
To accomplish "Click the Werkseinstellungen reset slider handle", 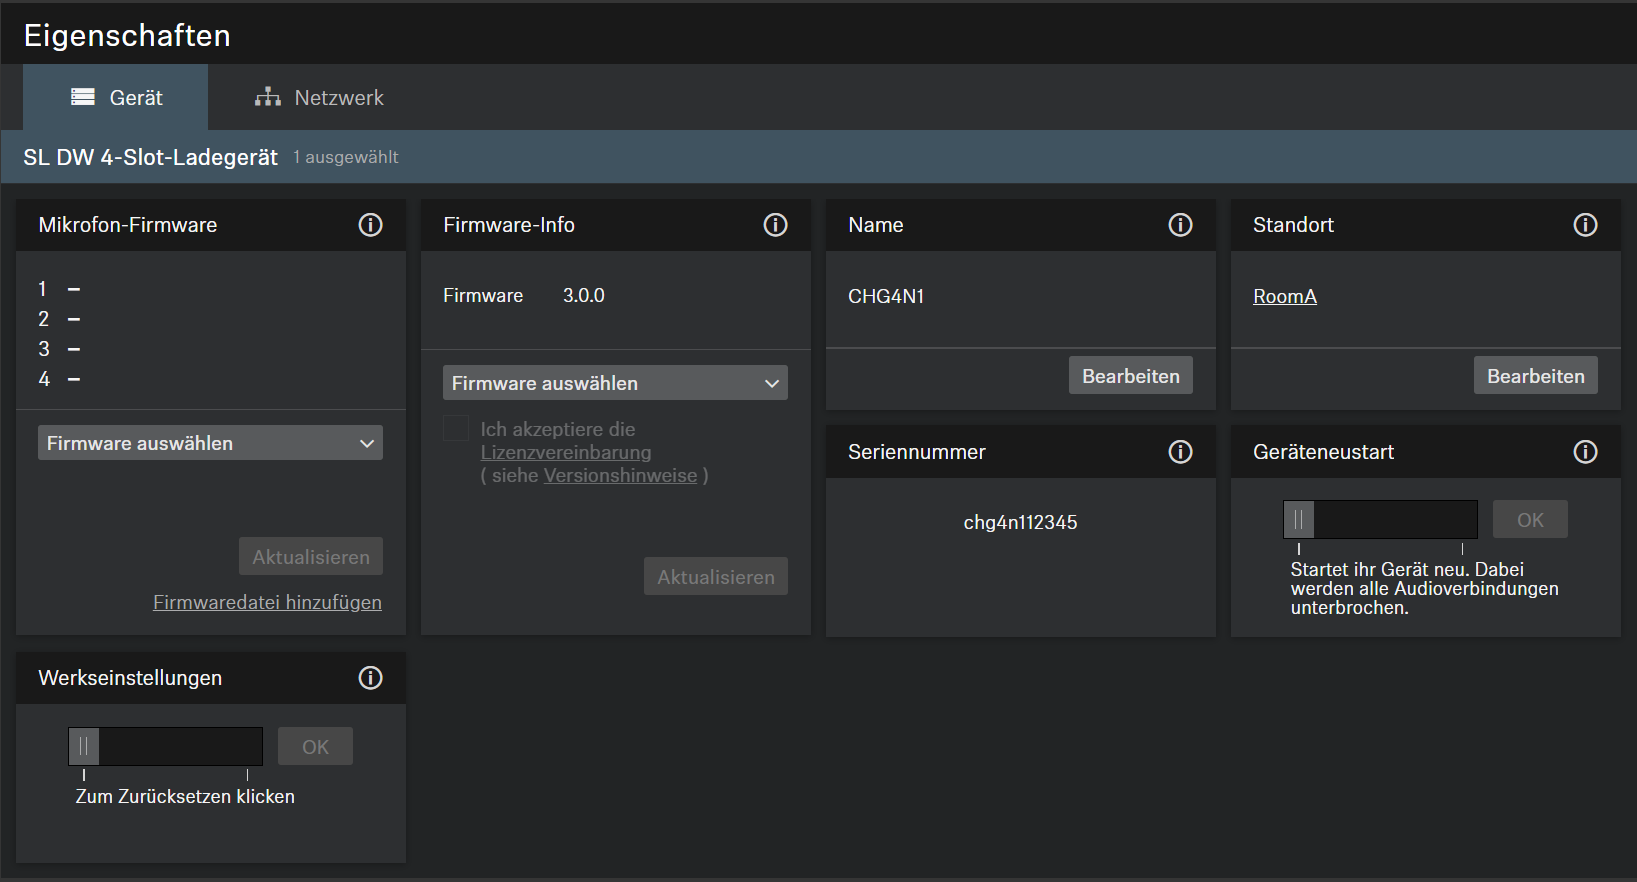I will (84, 747).
